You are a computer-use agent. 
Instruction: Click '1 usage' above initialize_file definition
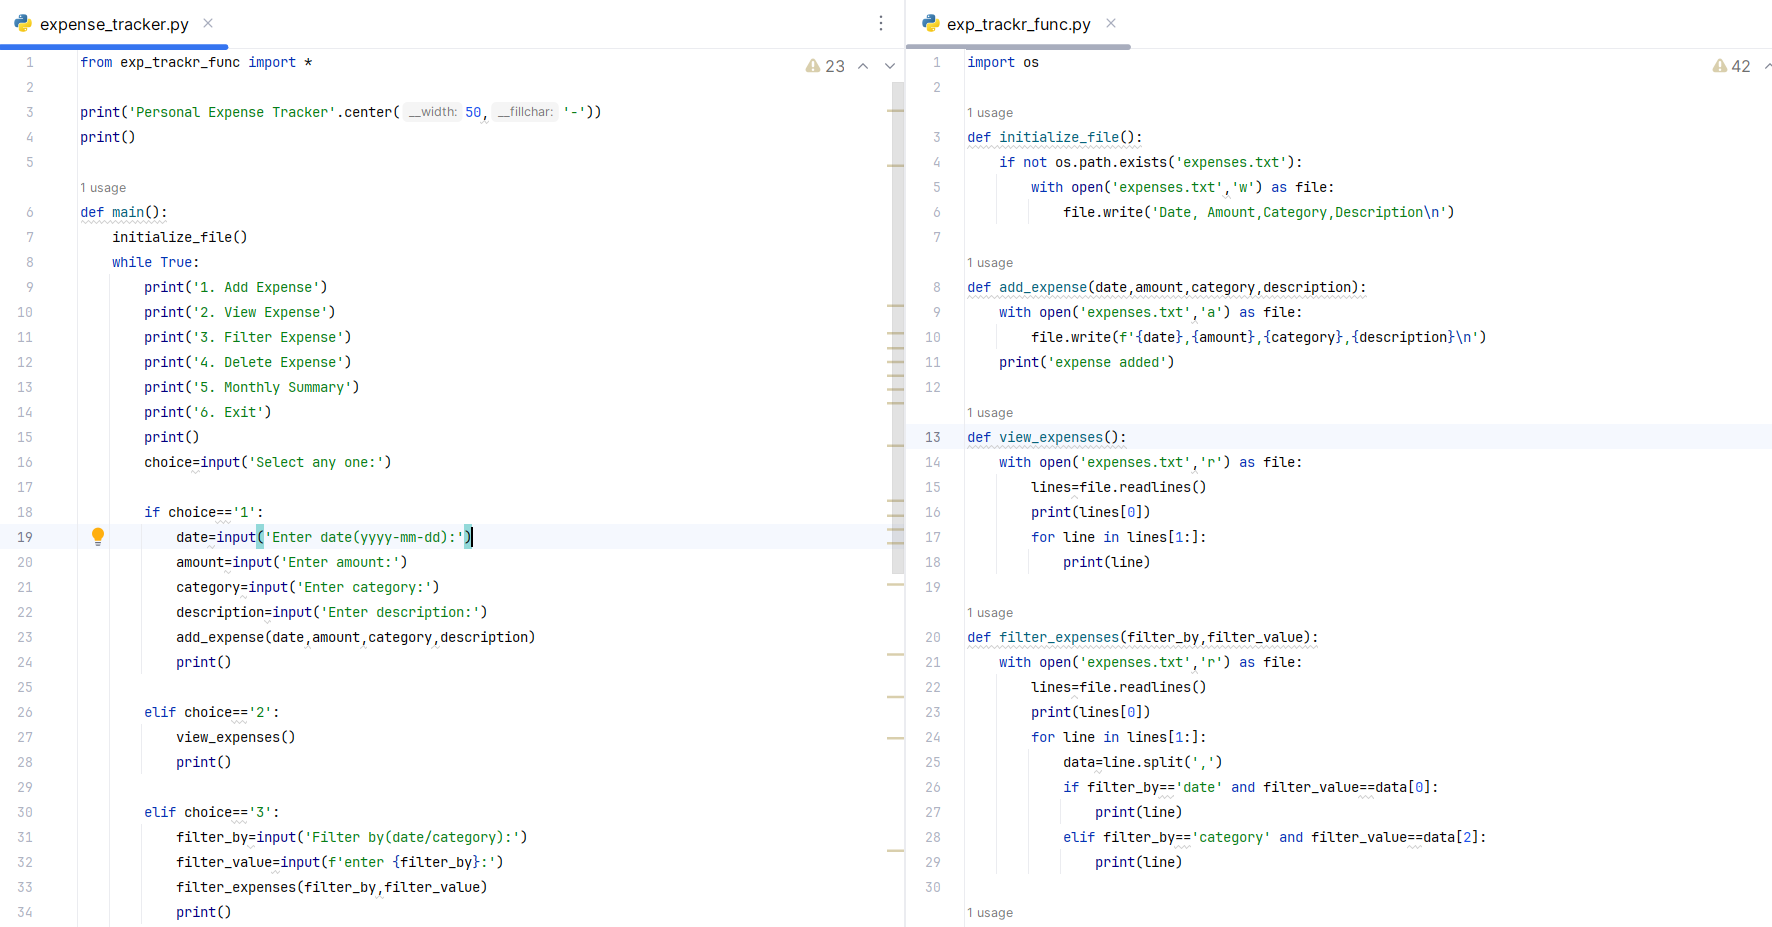989,112
